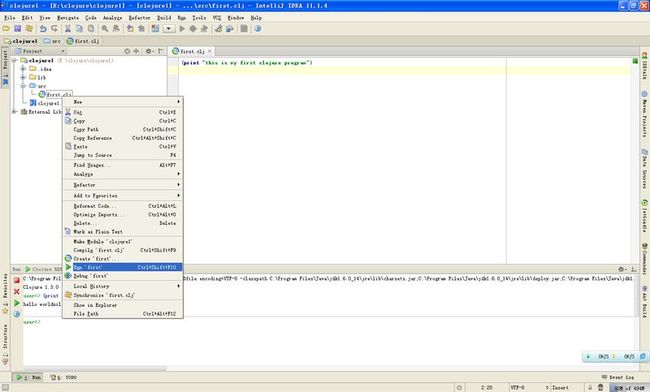Click the editor line with print statement
The width and height of the screenshot is (650, 392).
click(247, 63)
